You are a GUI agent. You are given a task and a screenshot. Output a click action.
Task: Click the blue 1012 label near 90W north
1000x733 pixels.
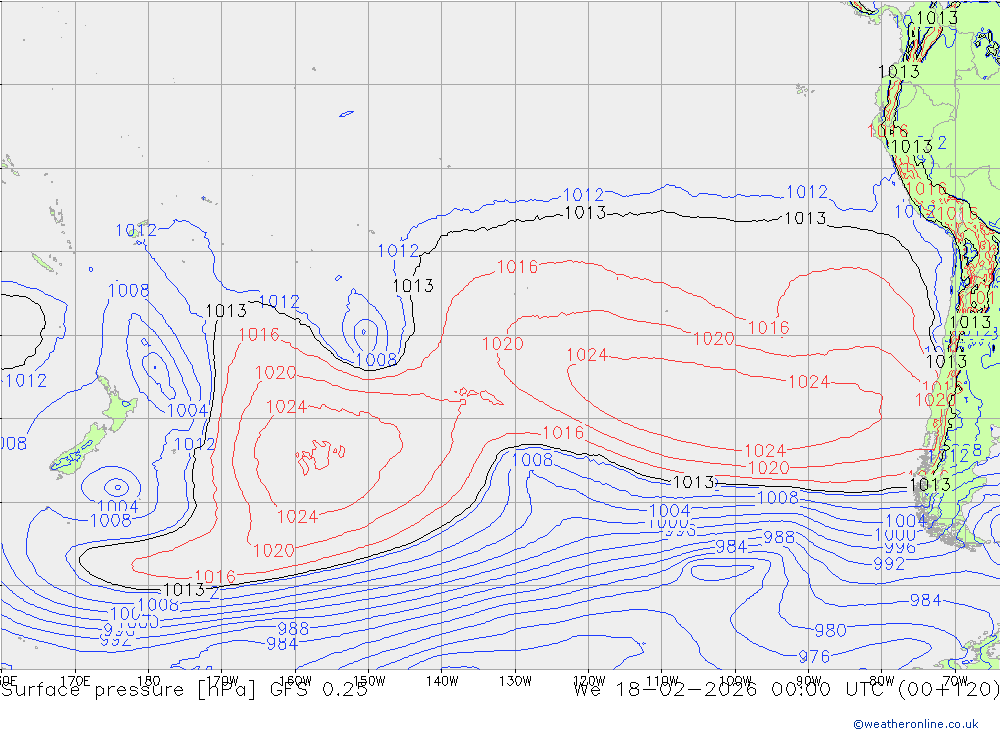(807, 191)
